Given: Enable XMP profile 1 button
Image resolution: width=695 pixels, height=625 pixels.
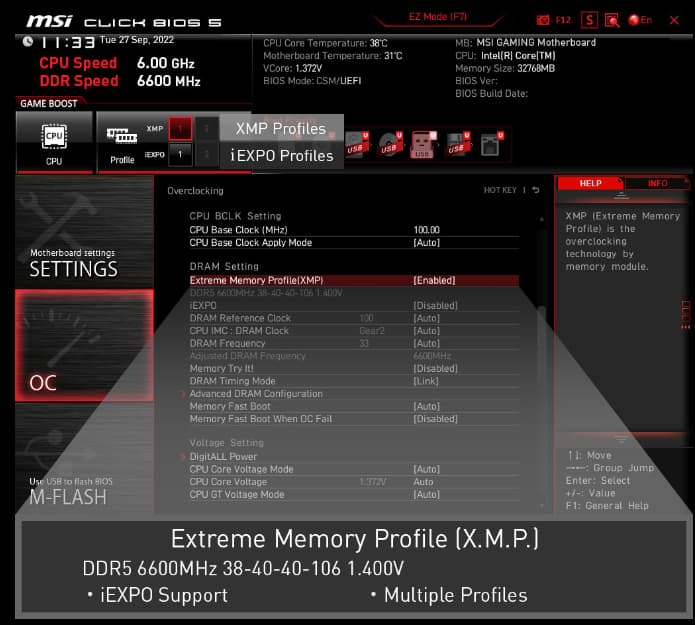Looking at the screenshot, I should tap(179, 128).
